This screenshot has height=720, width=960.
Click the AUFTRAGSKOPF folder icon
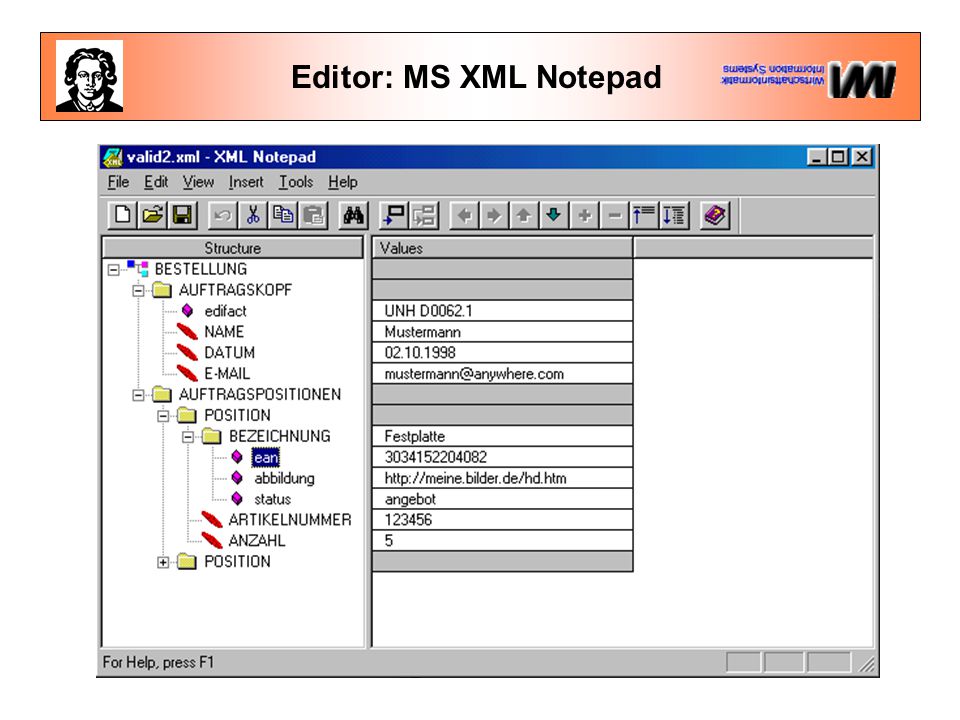tap(162, 290)
